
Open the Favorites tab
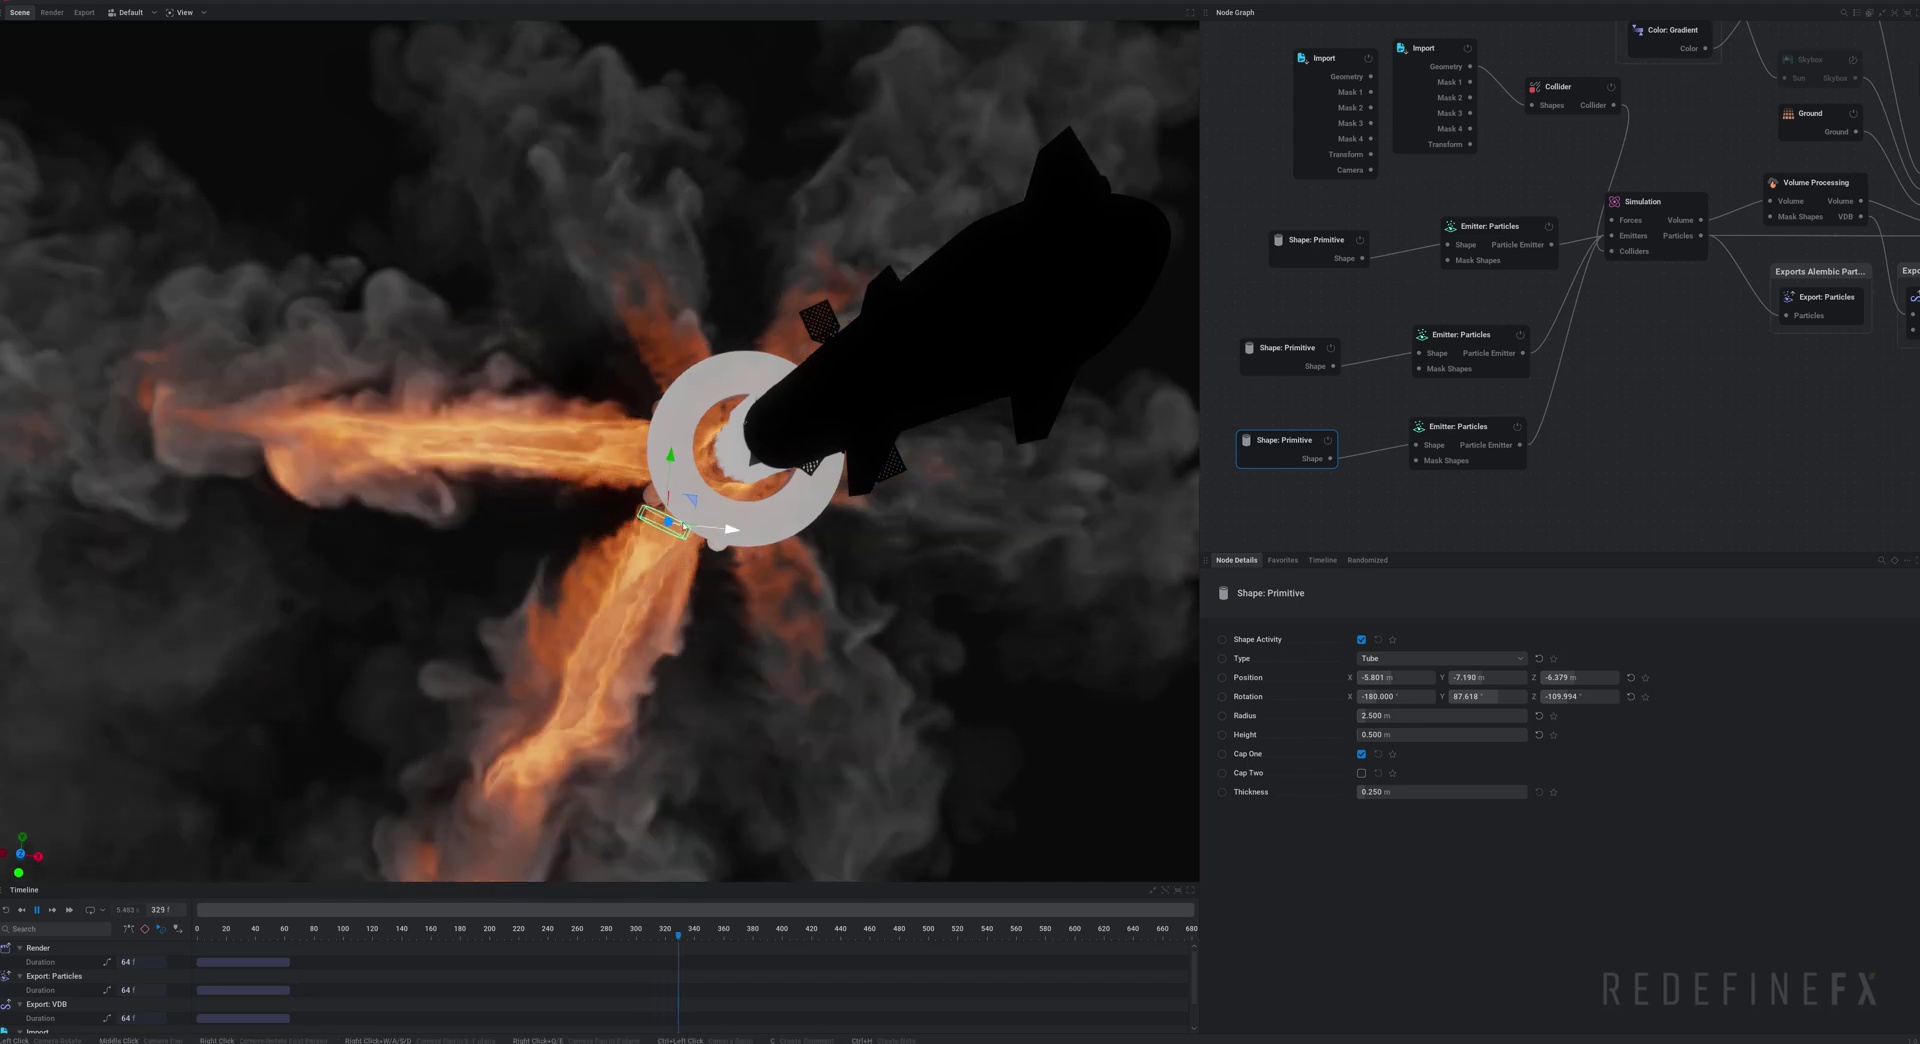(1282, 560)
